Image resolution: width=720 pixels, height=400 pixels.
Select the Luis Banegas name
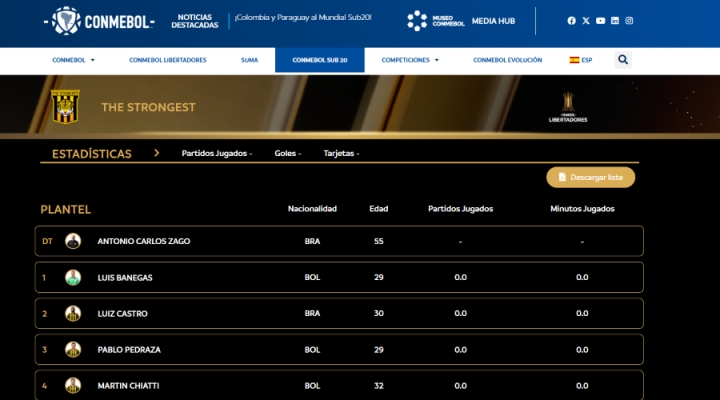[125, 278]
